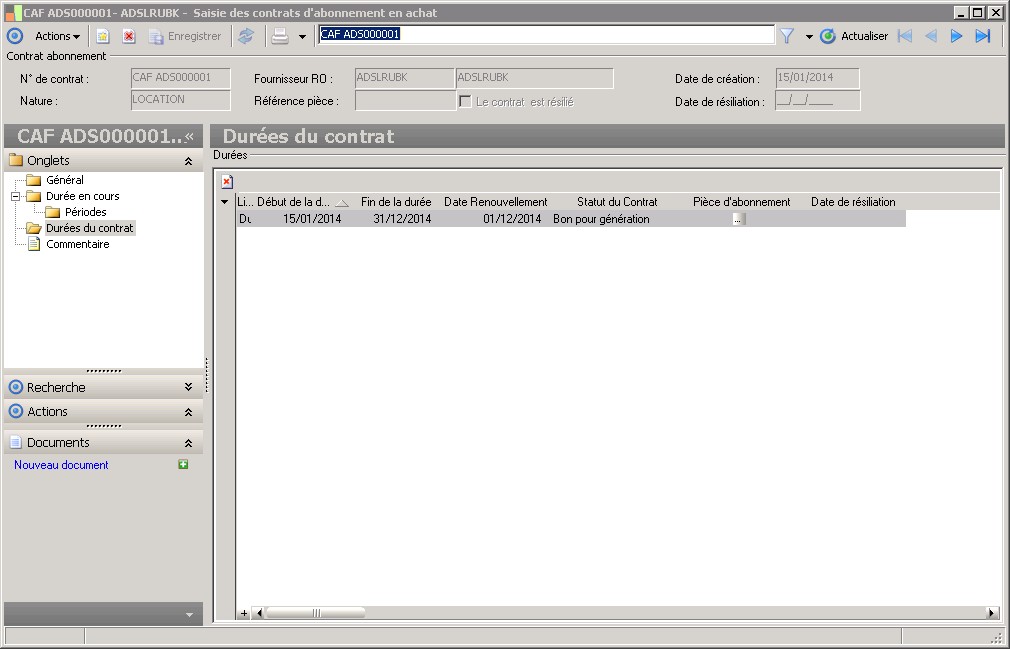
Task: Sort by Date Renouvellement column header
Action: pyautogui.click(x=495, y=202)
